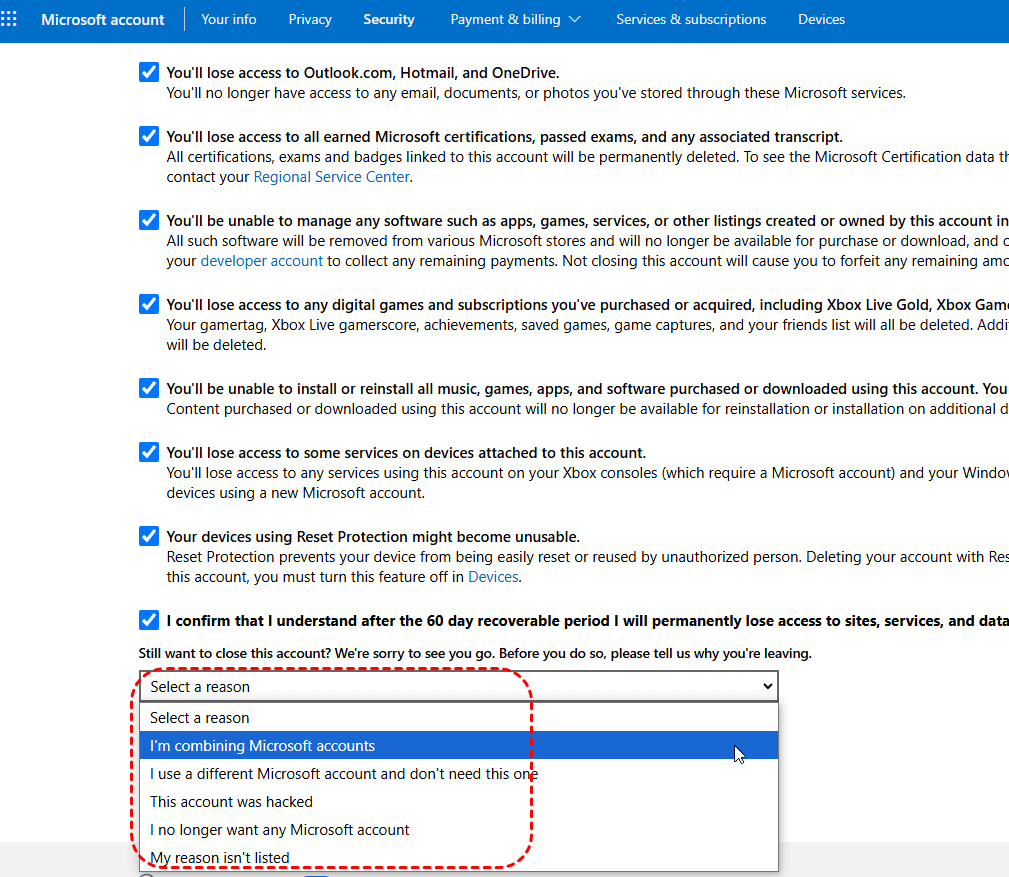Open the Regional Service Center link
Screen dimensions: 1009x877
[331, 177]
